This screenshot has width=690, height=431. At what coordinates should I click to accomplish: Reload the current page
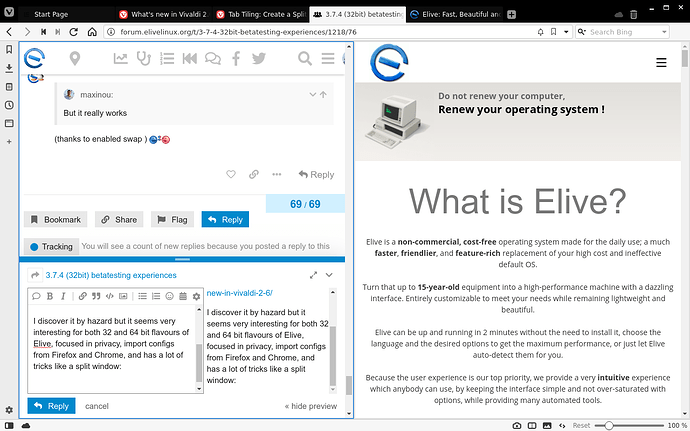pos(73,32)
